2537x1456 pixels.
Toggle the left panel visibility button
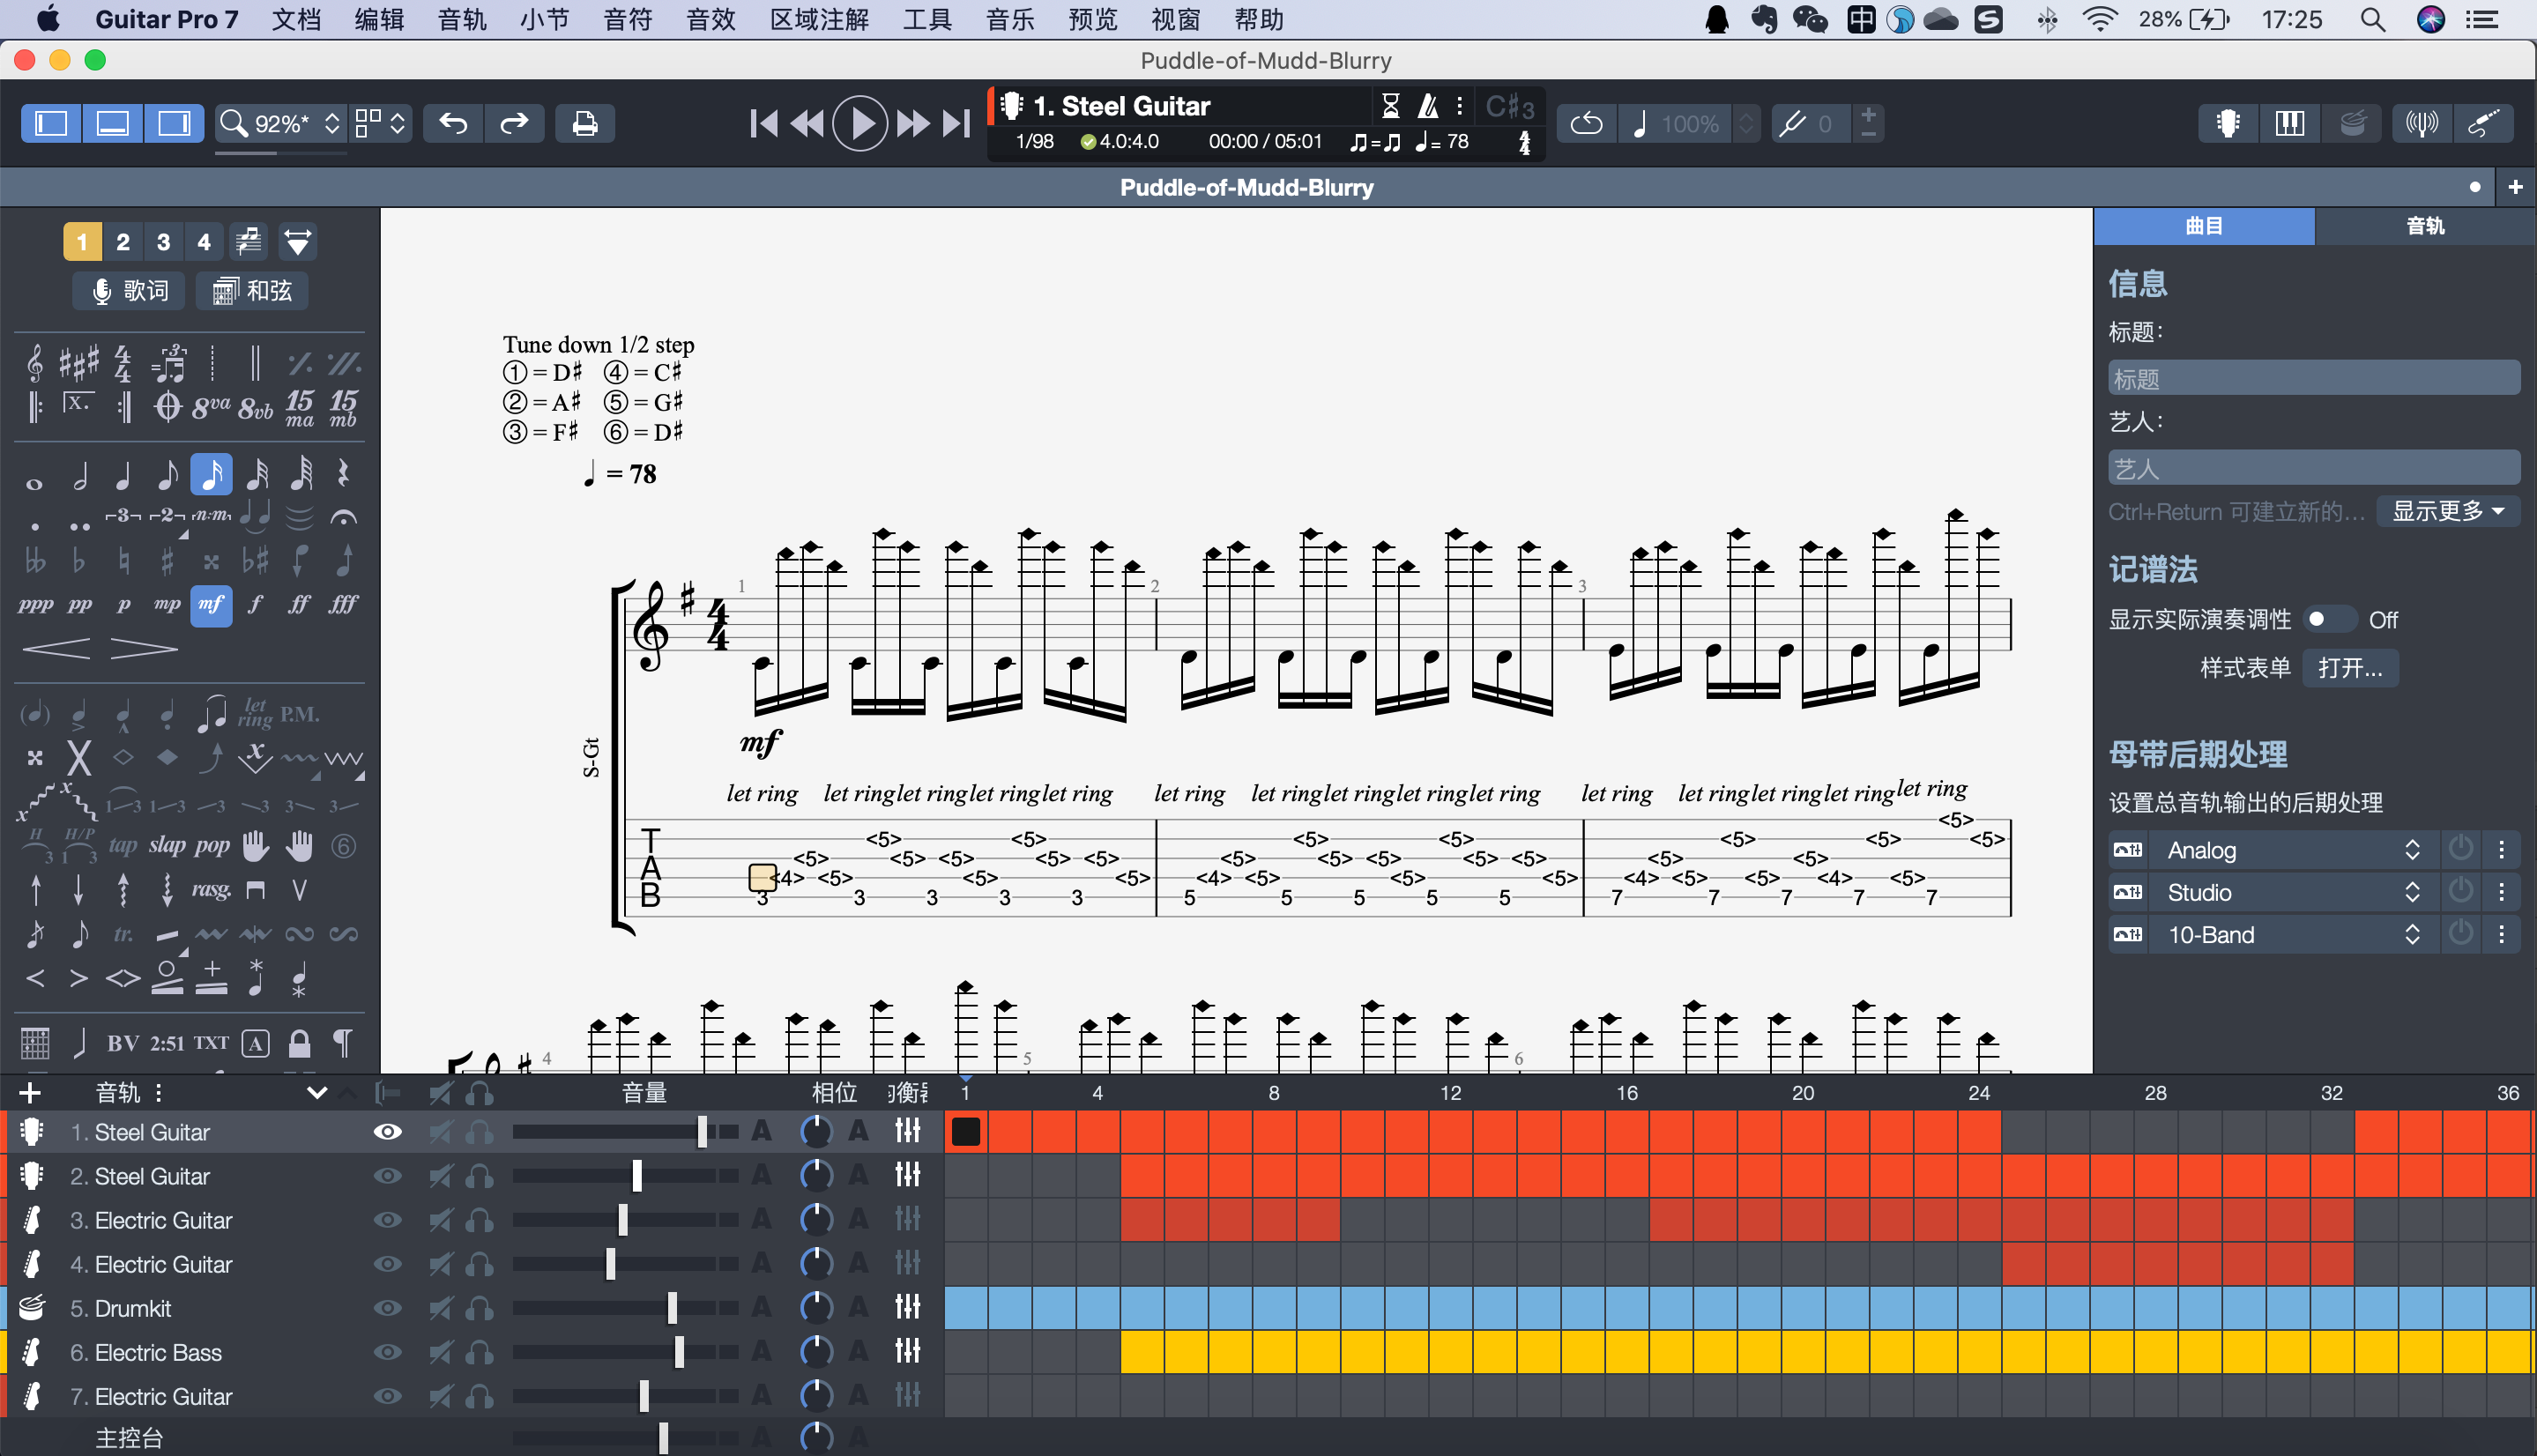click(51, 123)
